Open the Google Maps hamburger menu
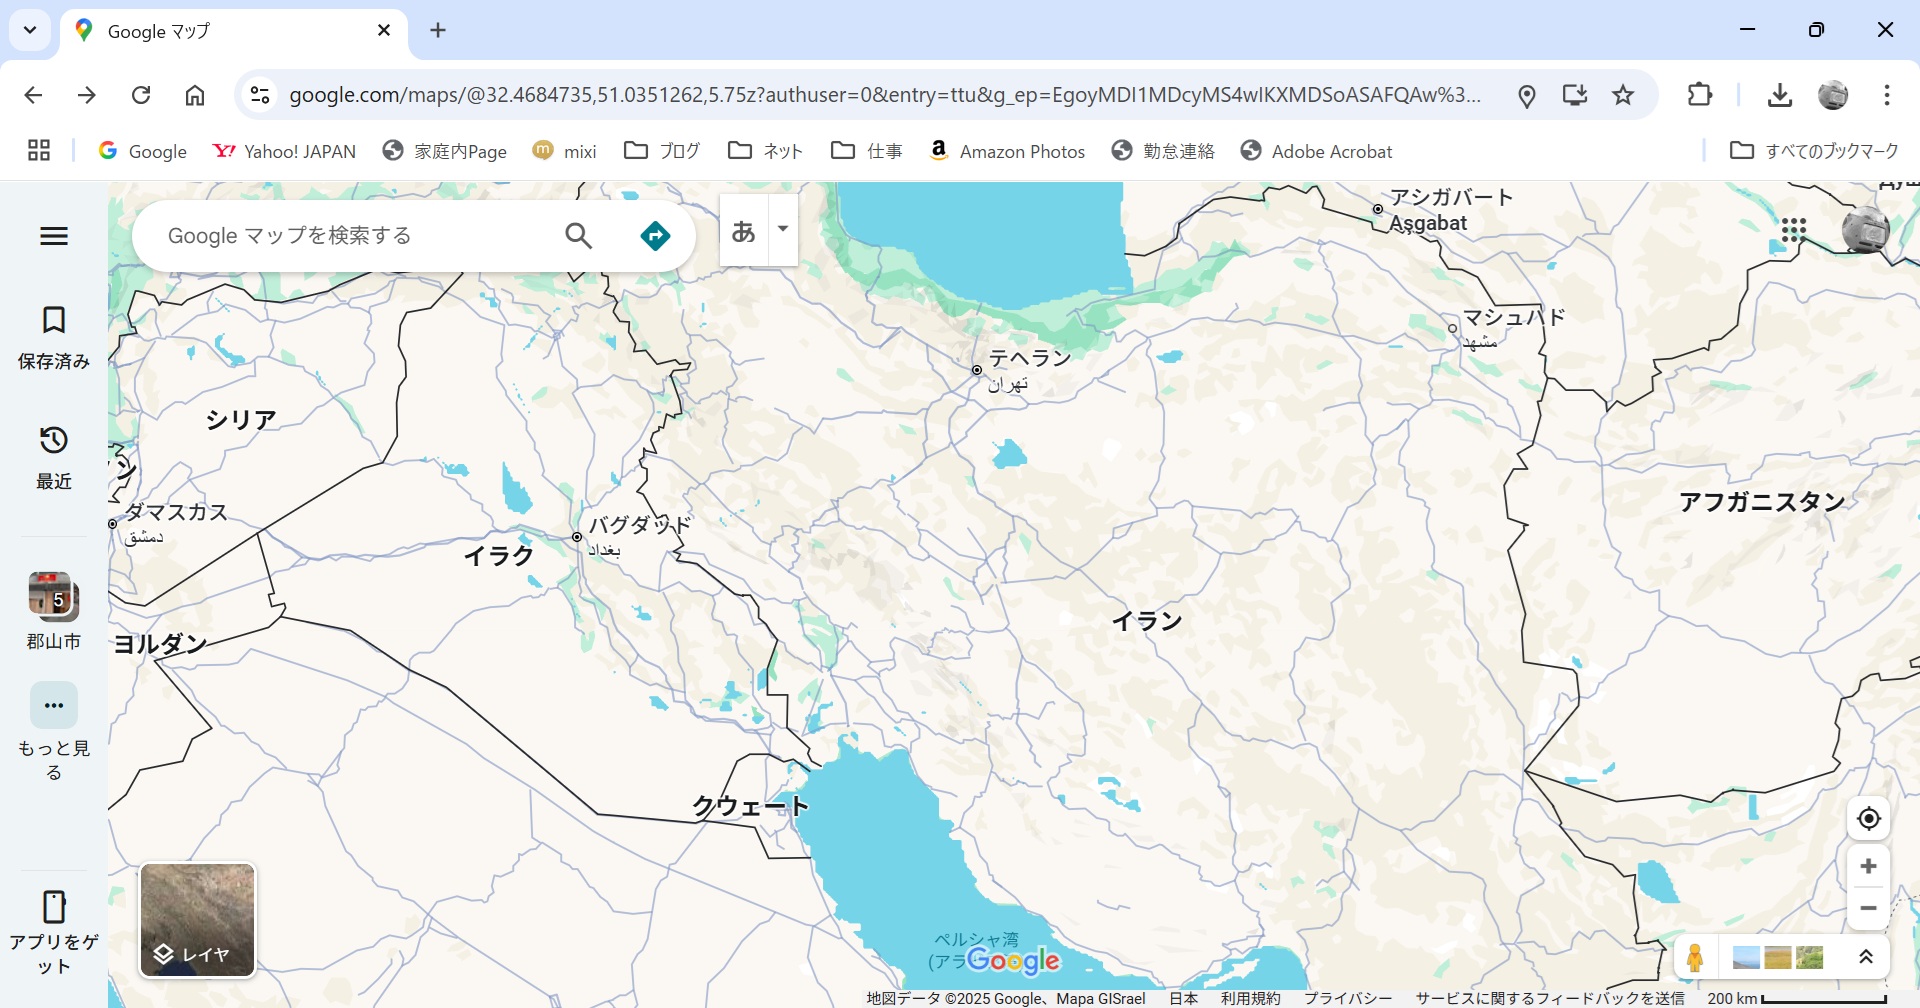 pos(54,236)
